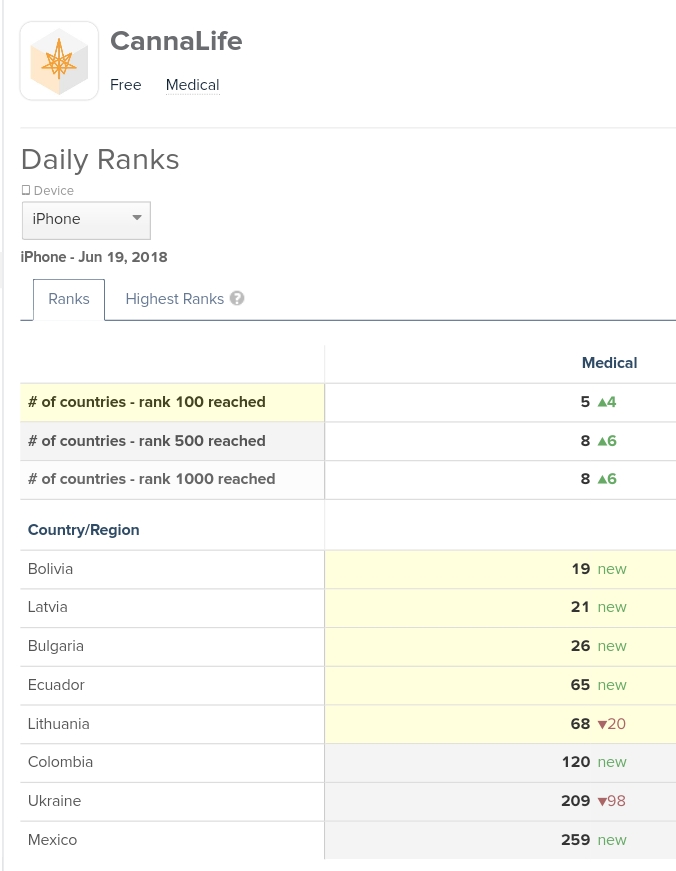Screen dimensions: 676x871
Task: Click green up arrow in rank 1000 row
Action: [x=602, y=479]
